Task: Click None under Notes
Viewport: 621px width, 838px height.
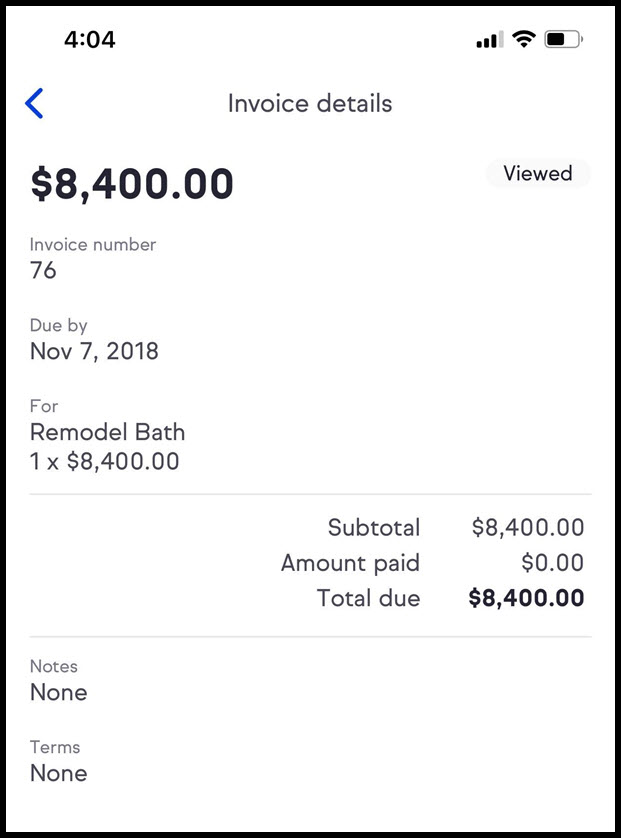Action: click(x=58, y=692)
